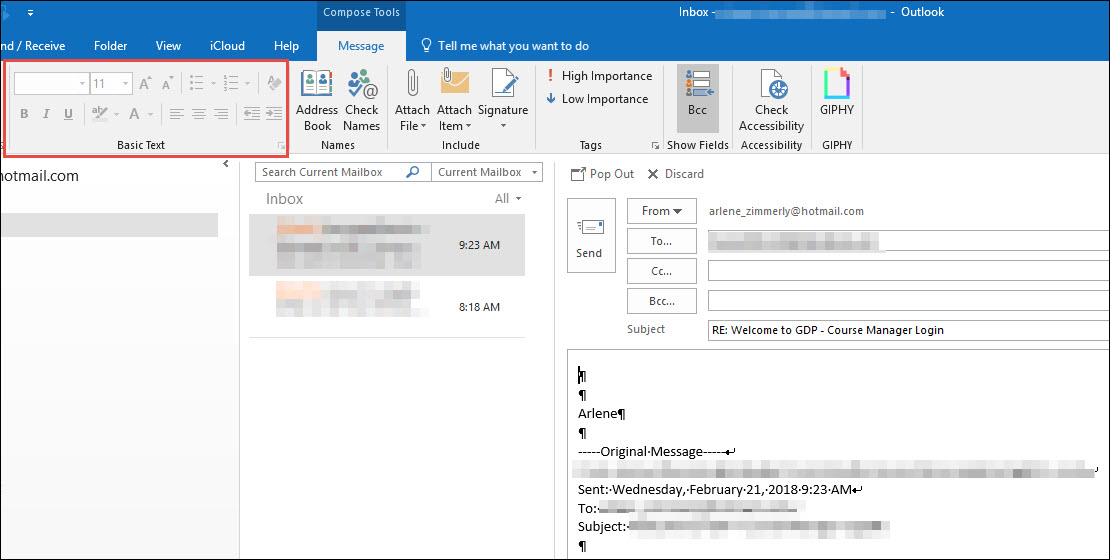The height and width of the screenshot is (560, 1110).
Task: Run Check Names on recipients
Action: coord(362,101)
